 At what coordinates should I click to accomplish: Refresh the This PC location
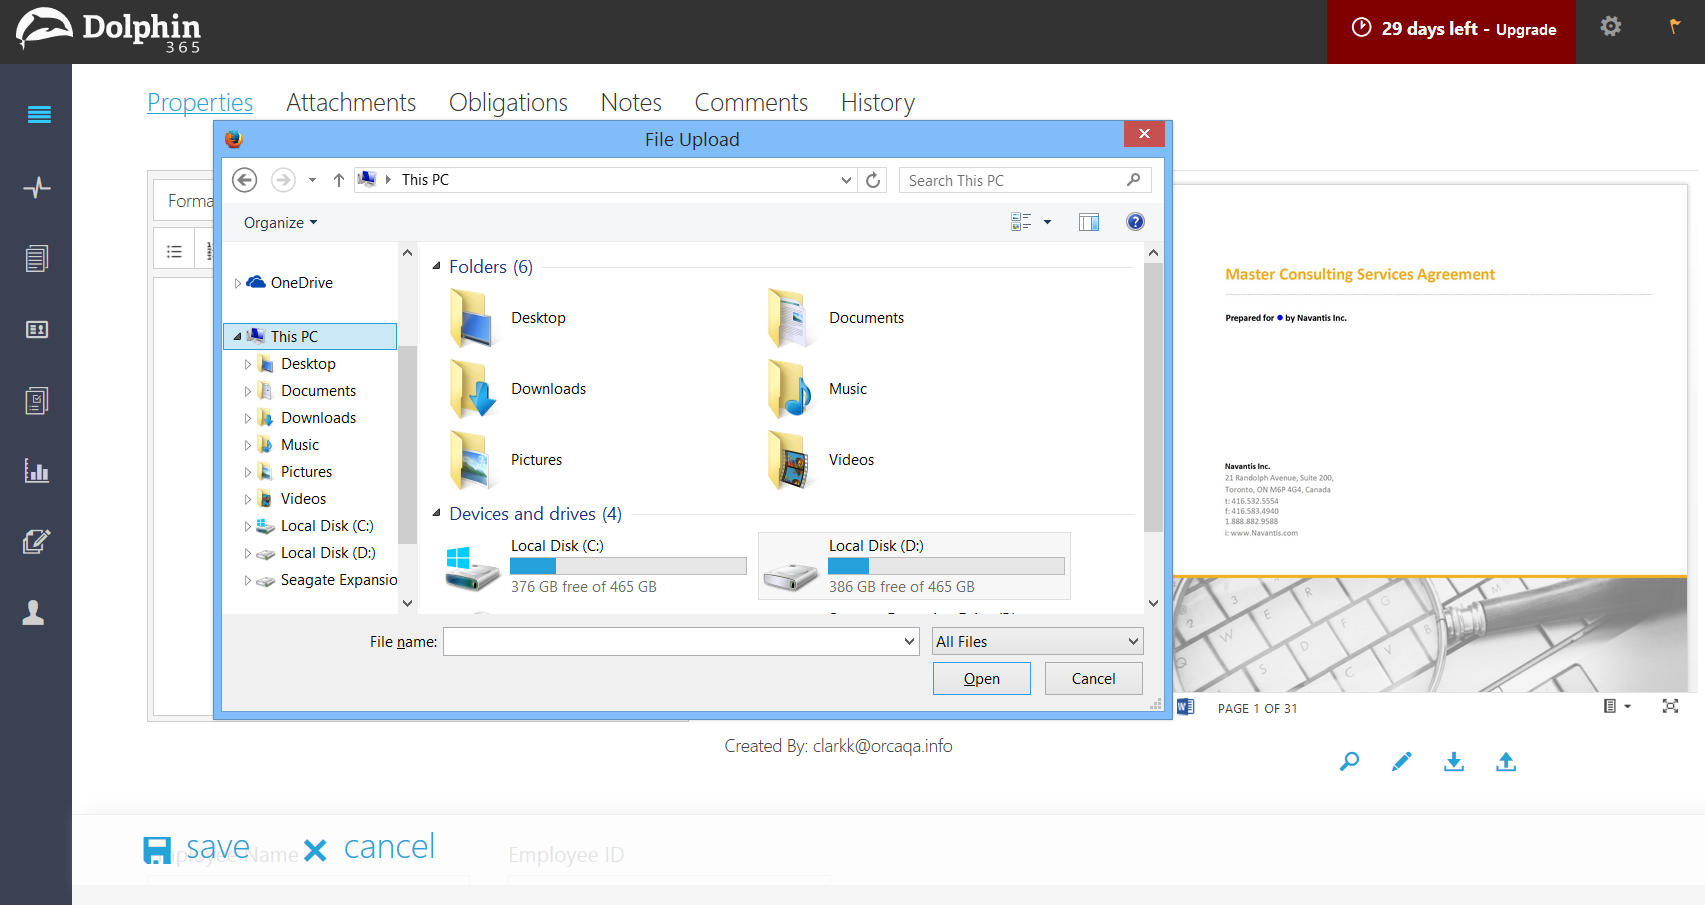[x=873, y=180]
